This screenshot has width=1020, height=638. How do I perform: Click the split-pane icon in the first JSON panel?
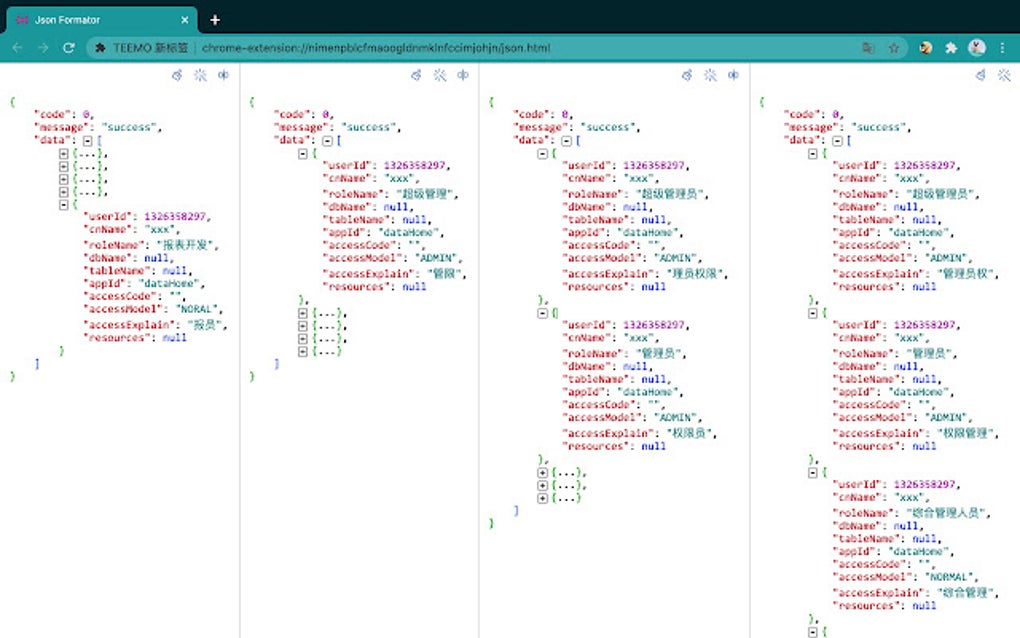223,75
